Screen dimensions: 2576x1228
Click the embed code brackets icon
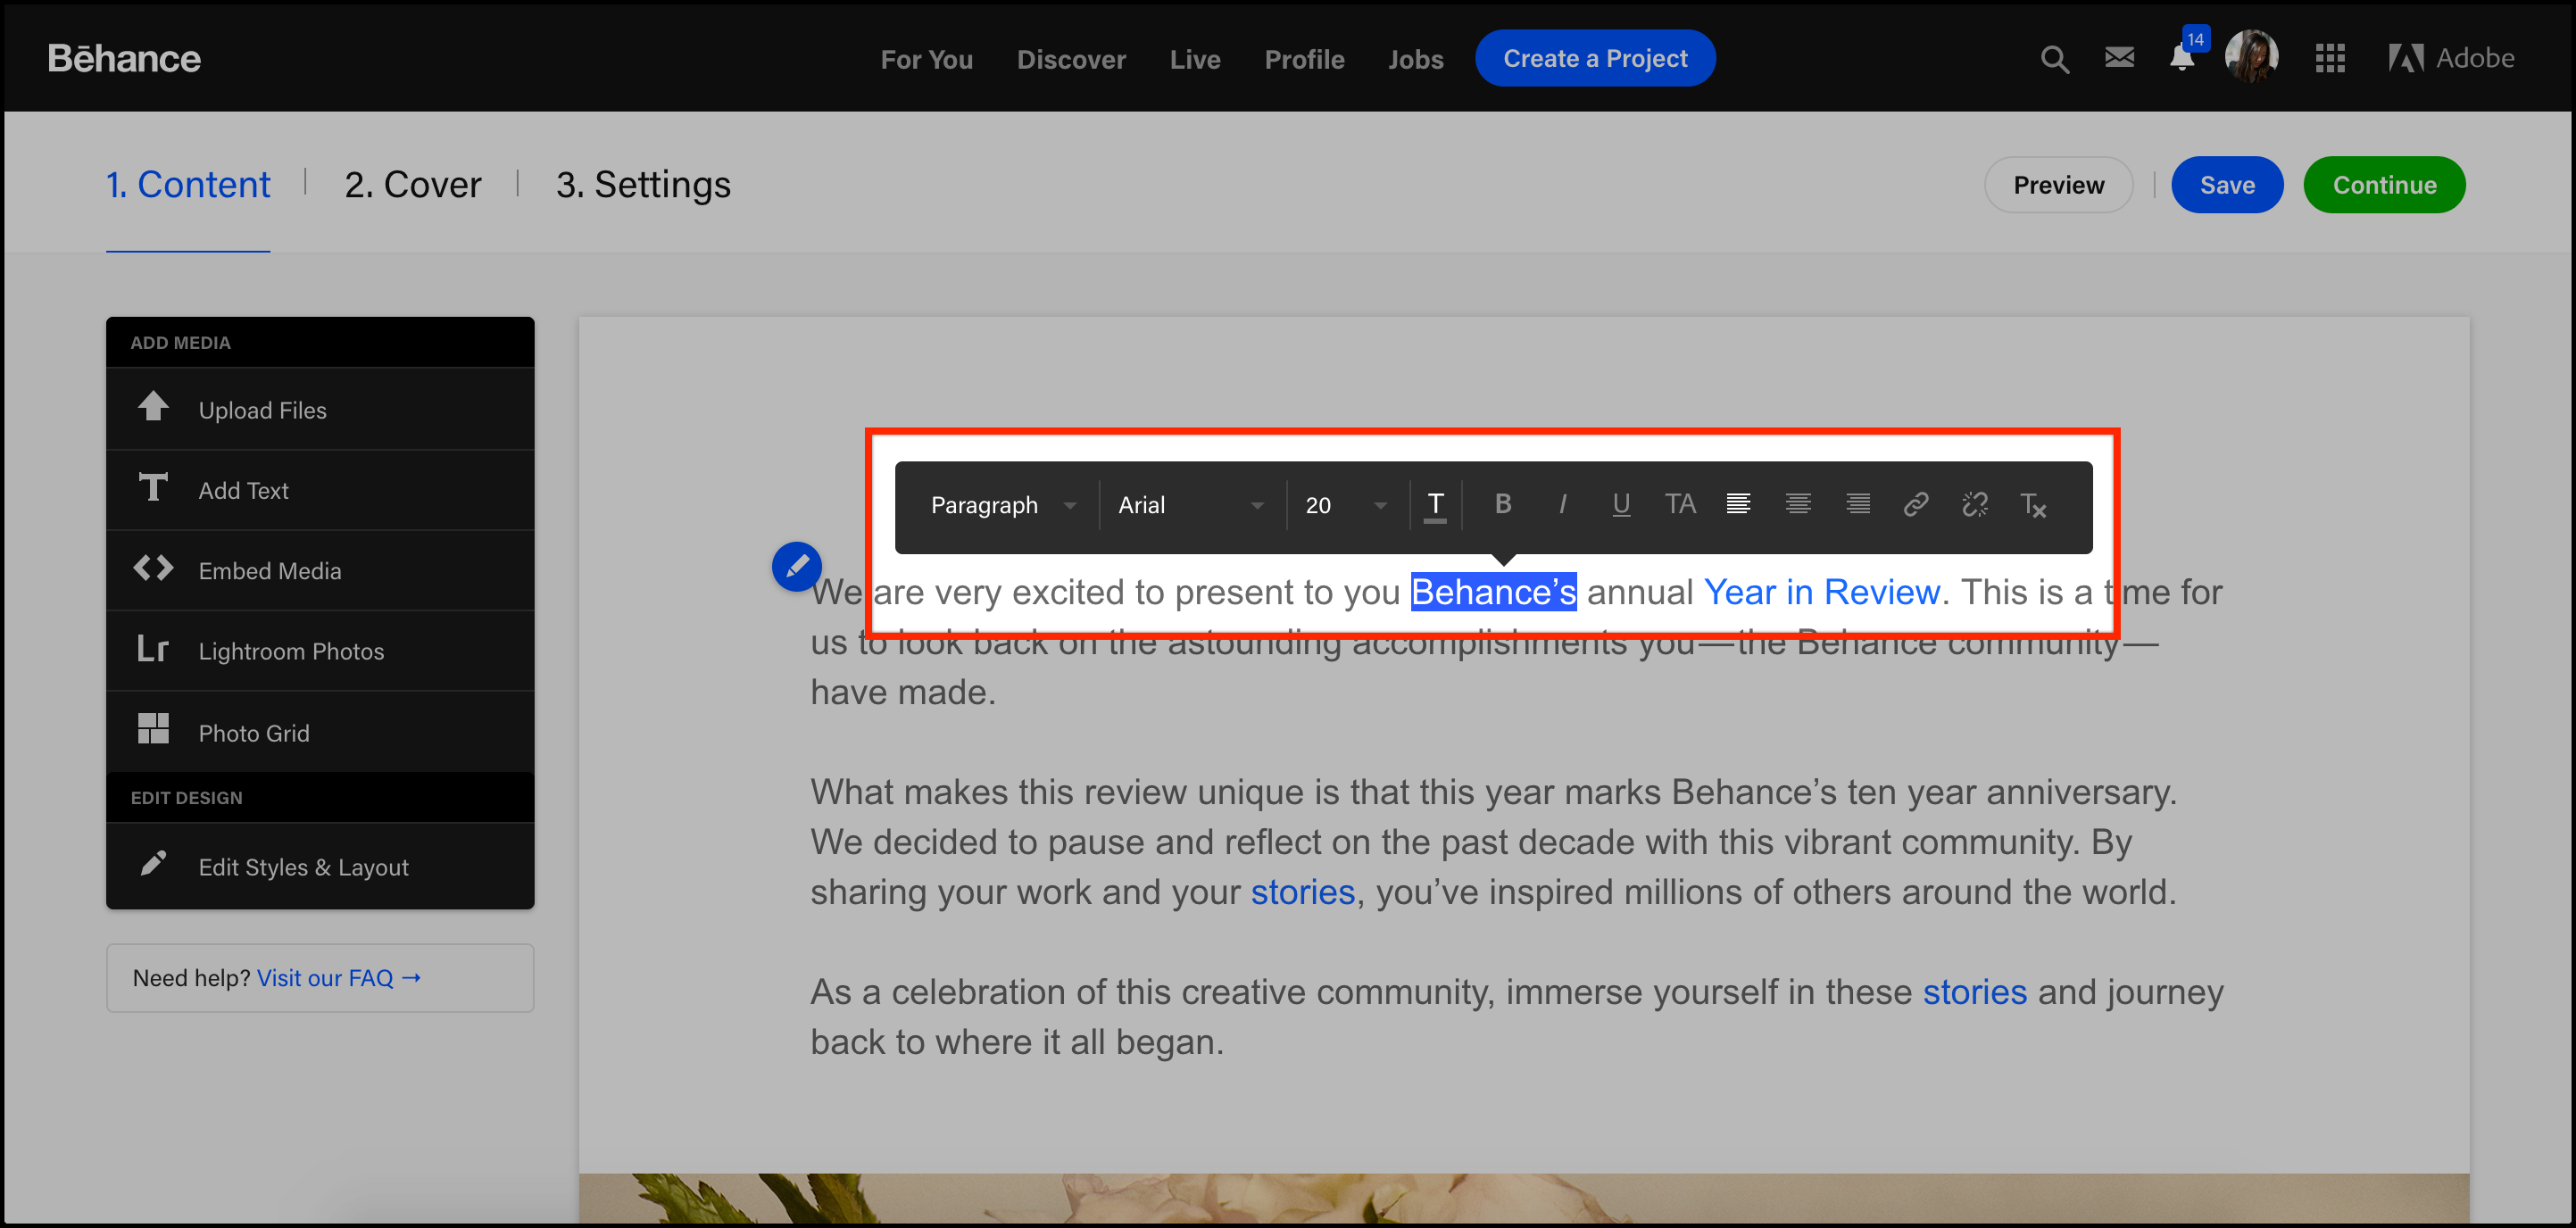[x=153, y=568]
